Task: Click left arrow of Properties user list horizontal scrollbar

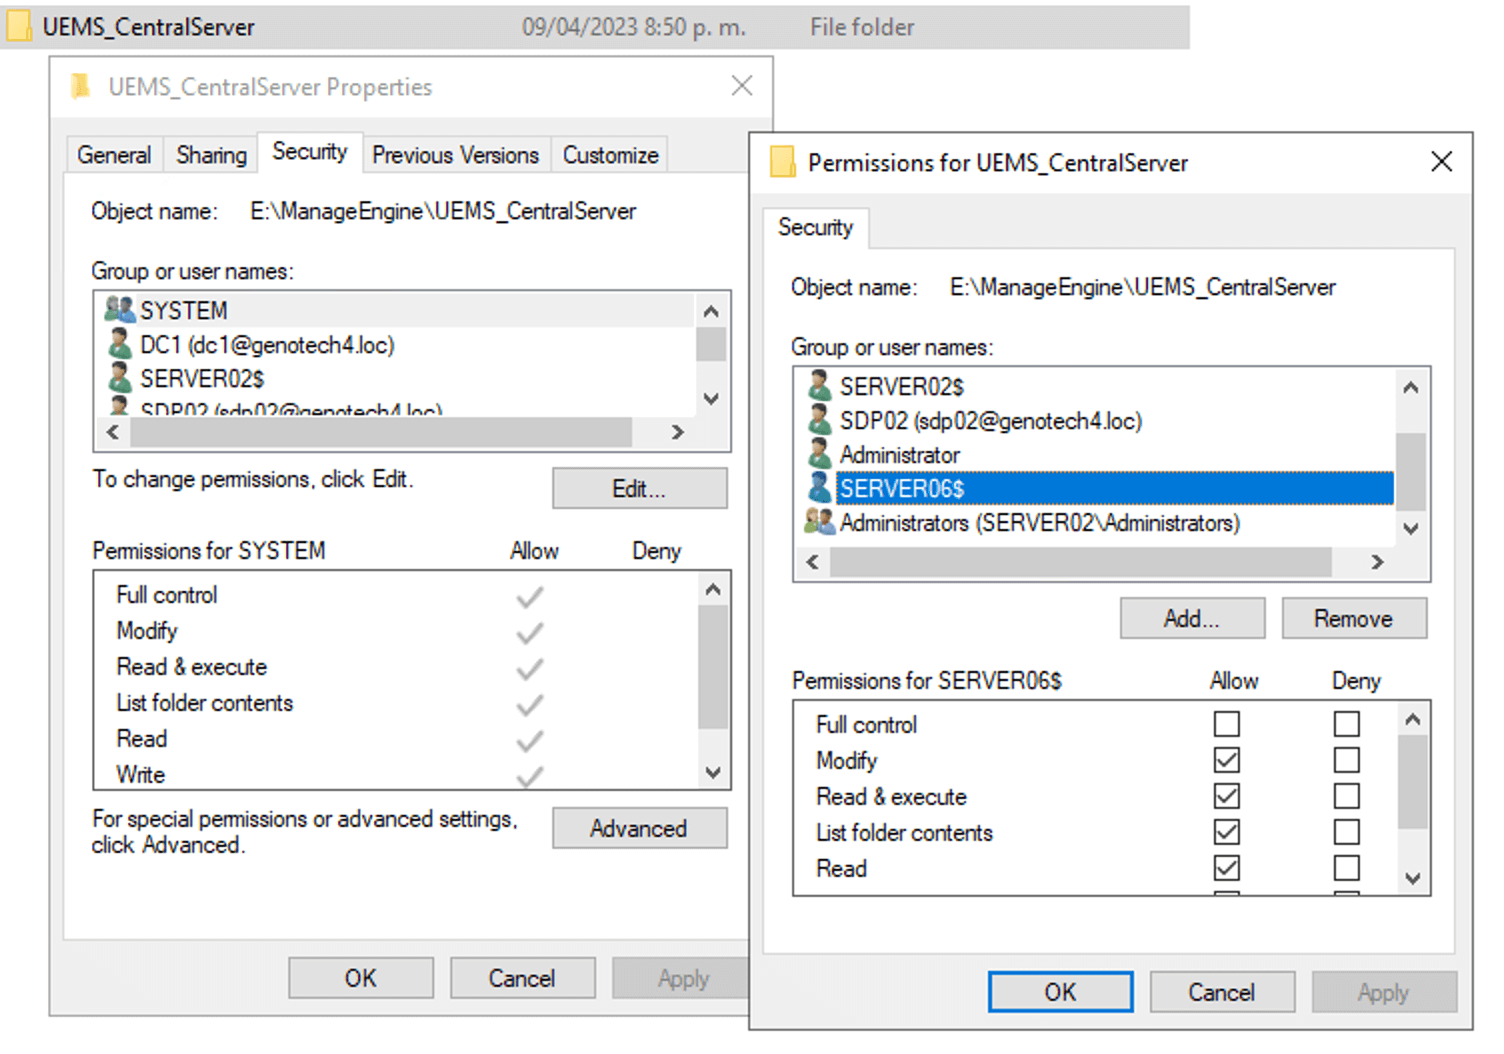Action: (113, 432)
